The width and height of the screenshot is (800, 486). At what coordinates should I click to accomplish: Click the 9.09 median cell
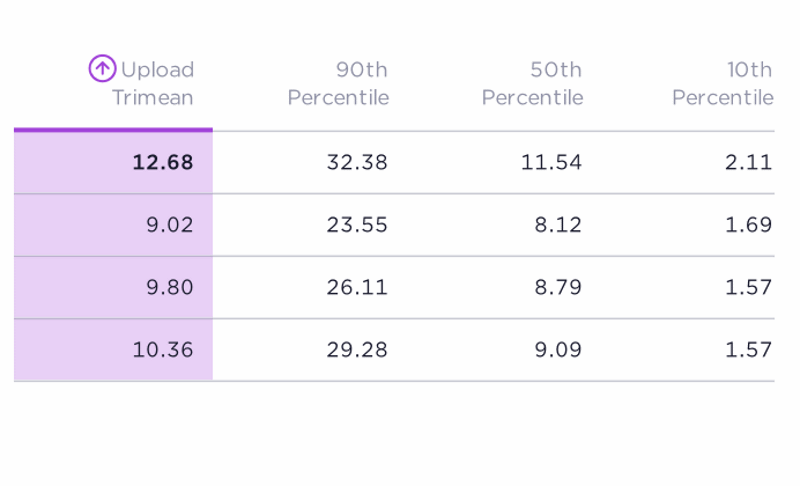(x=558, y=350)
